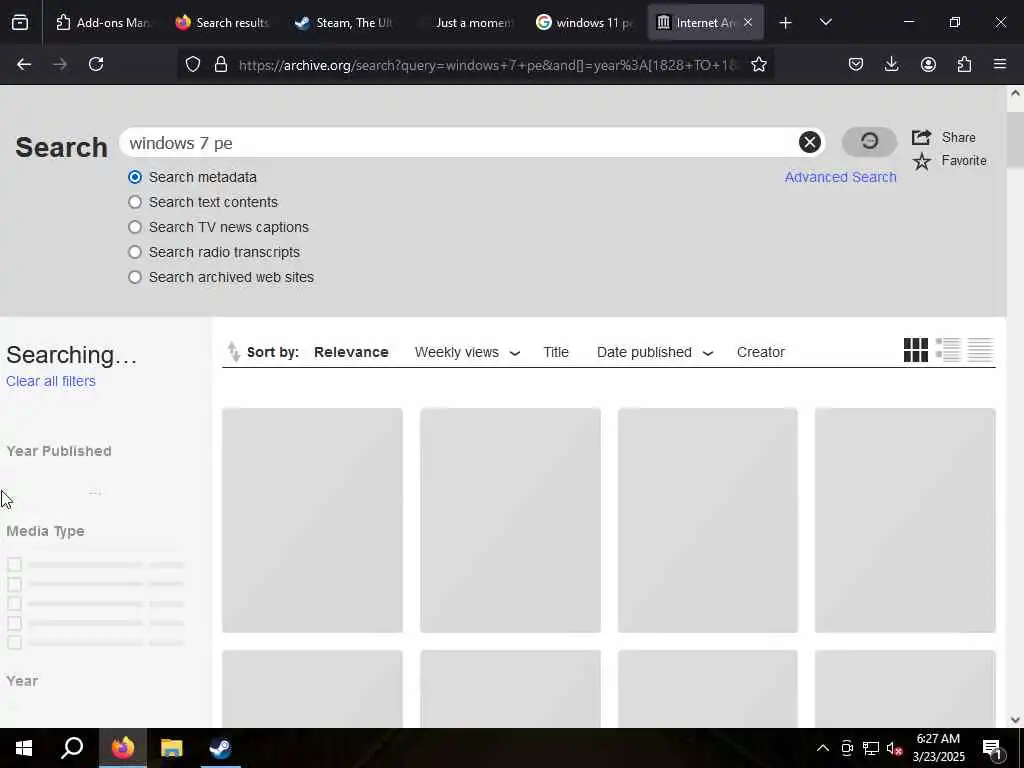Open tracking protection shield icon
1024x768 pixels.
(x=193, y=64)
